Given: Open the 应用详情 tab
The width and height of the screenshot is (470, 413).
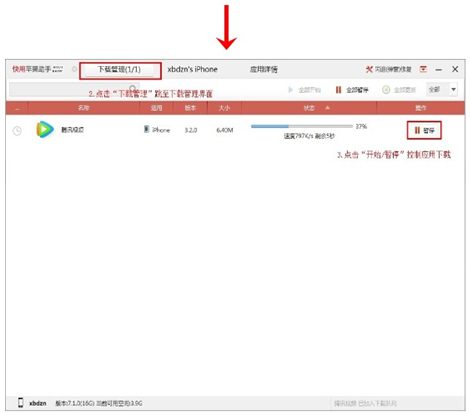Looking at the screenshot, I should (263, 69).
